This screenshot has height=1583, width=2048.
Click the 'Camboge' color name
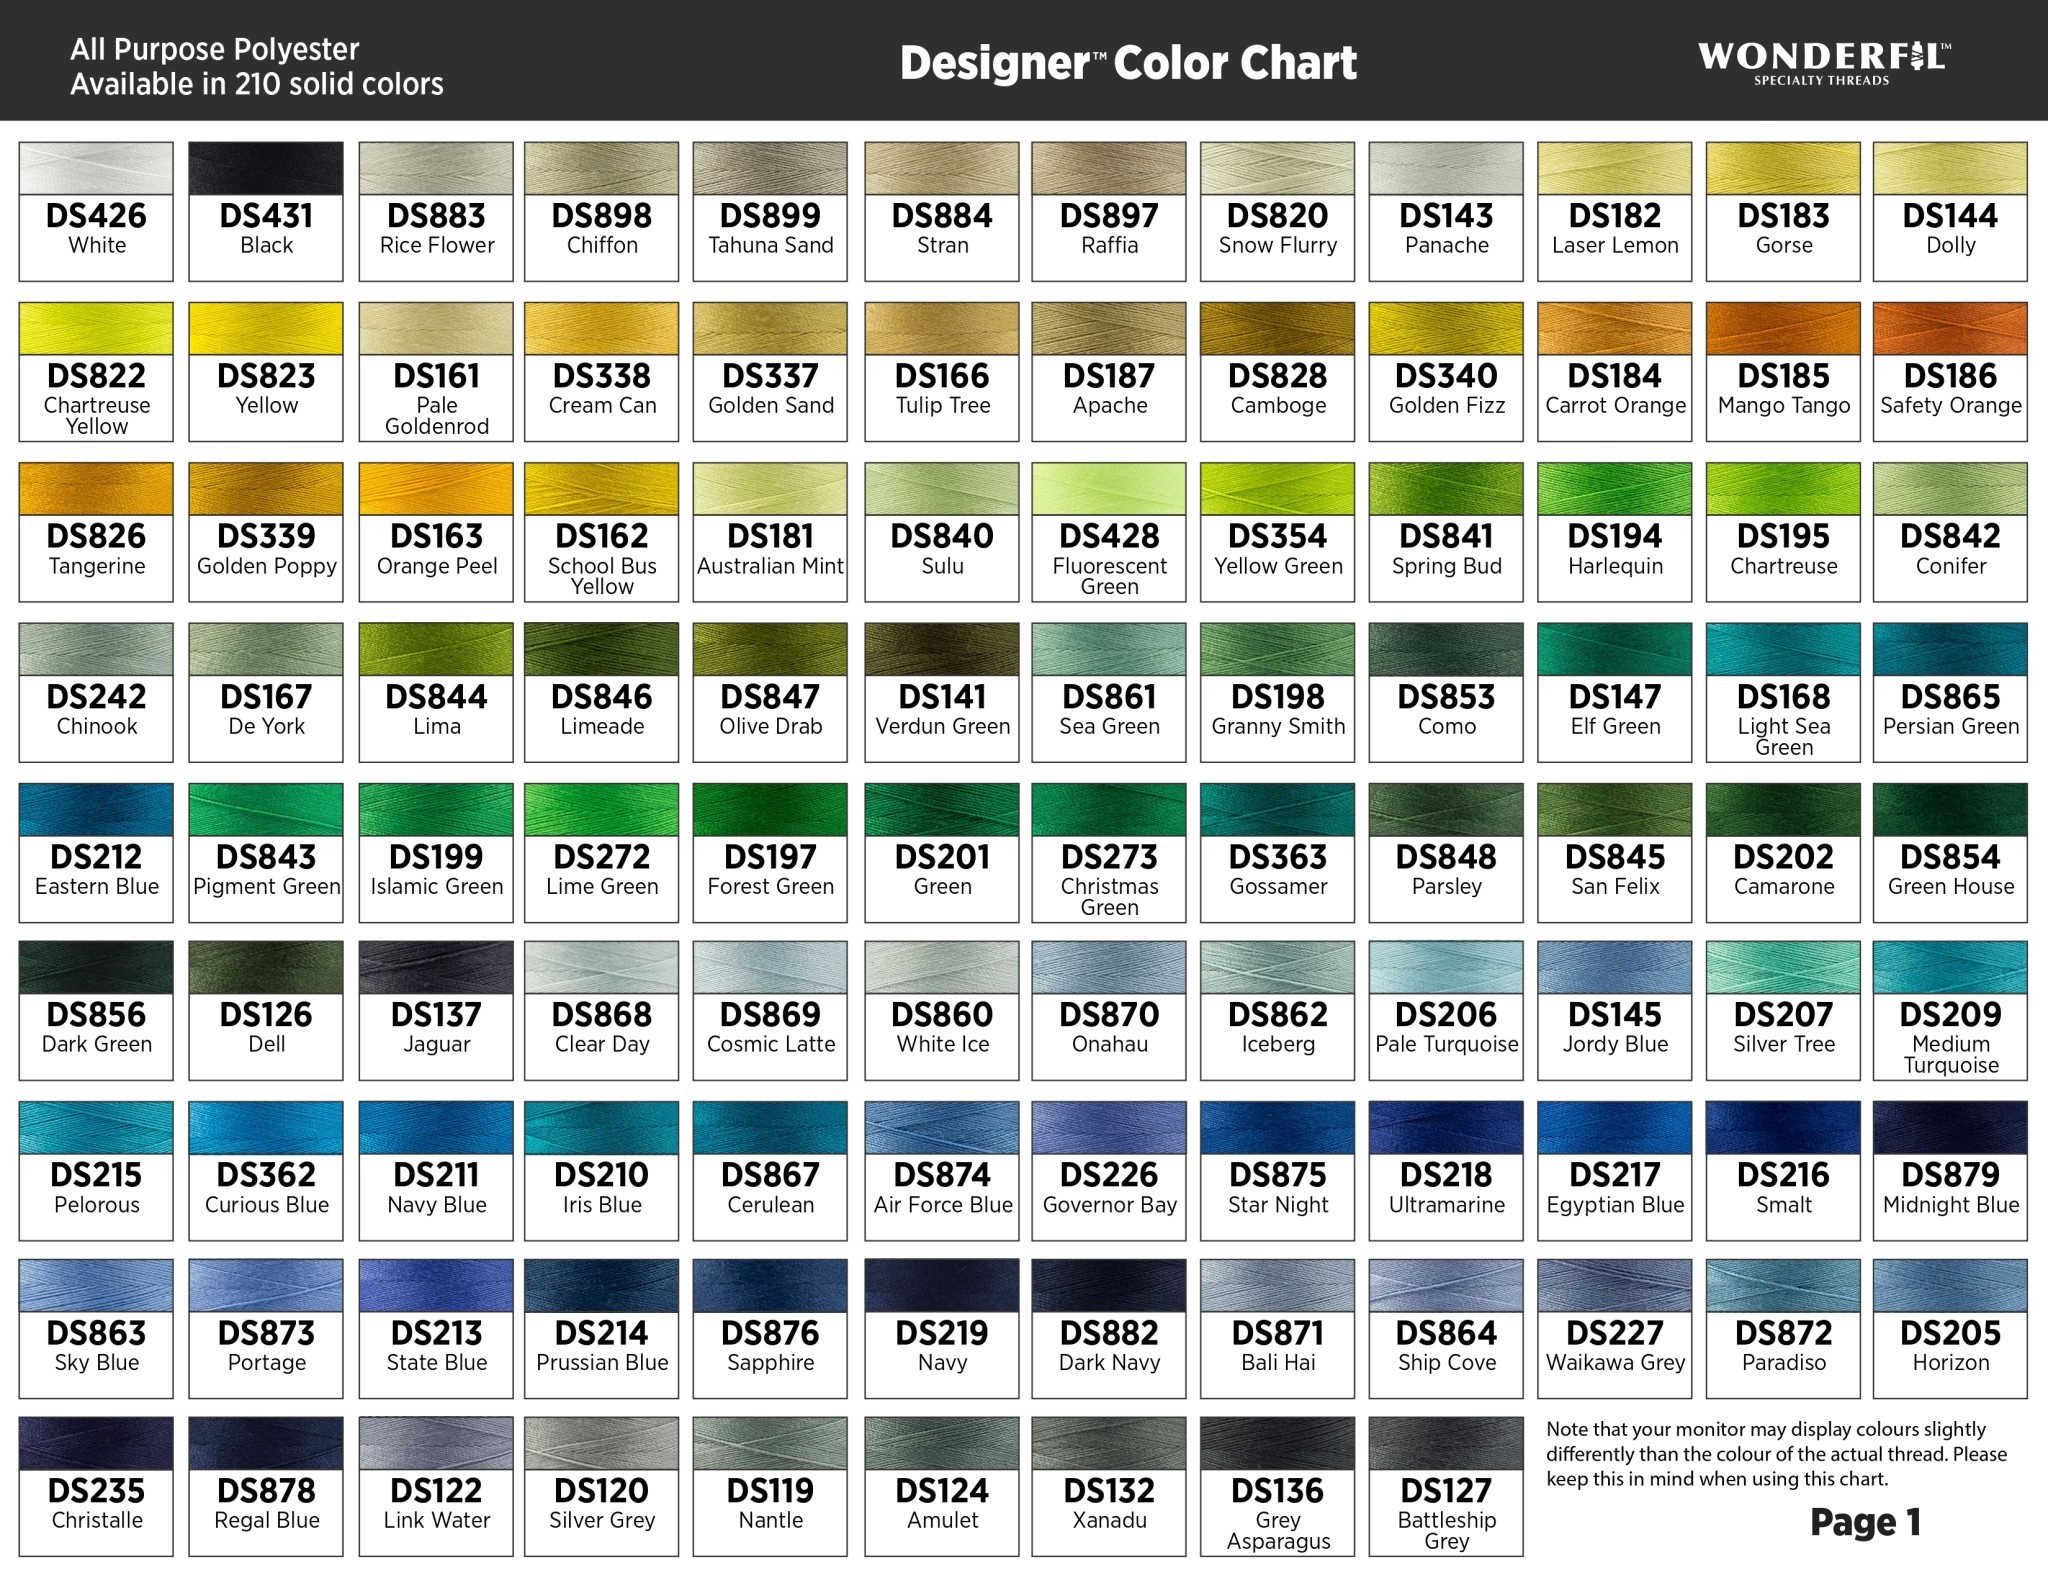tap(1278, 405)
